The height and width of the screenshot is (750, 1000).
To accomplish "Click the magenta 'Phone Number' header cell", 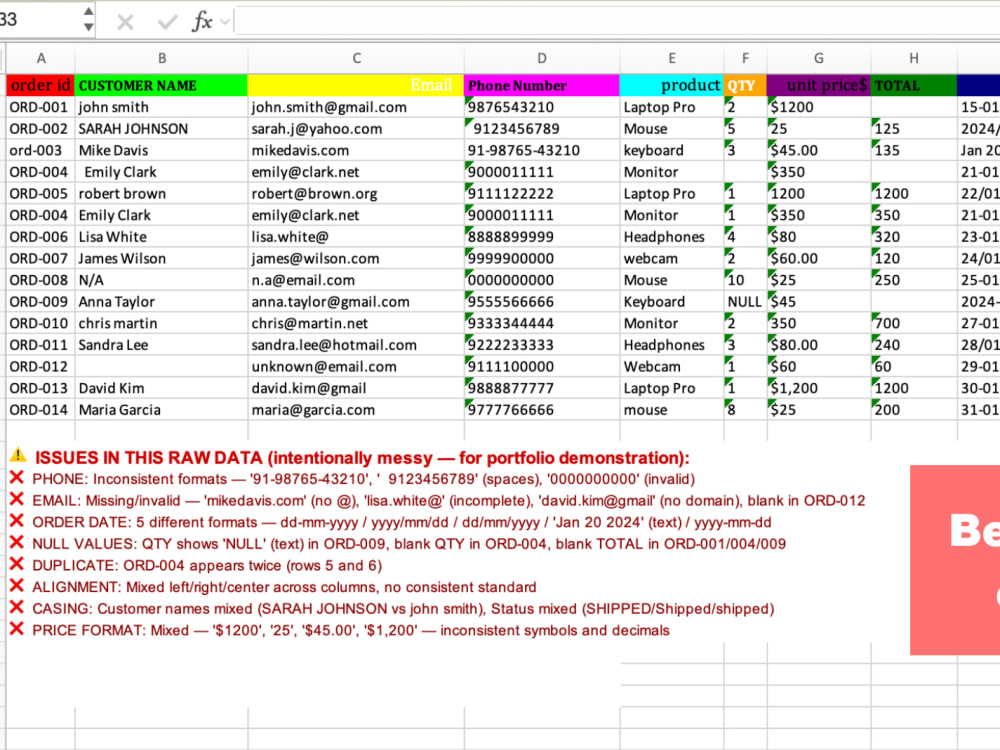I will coord(542,85).
